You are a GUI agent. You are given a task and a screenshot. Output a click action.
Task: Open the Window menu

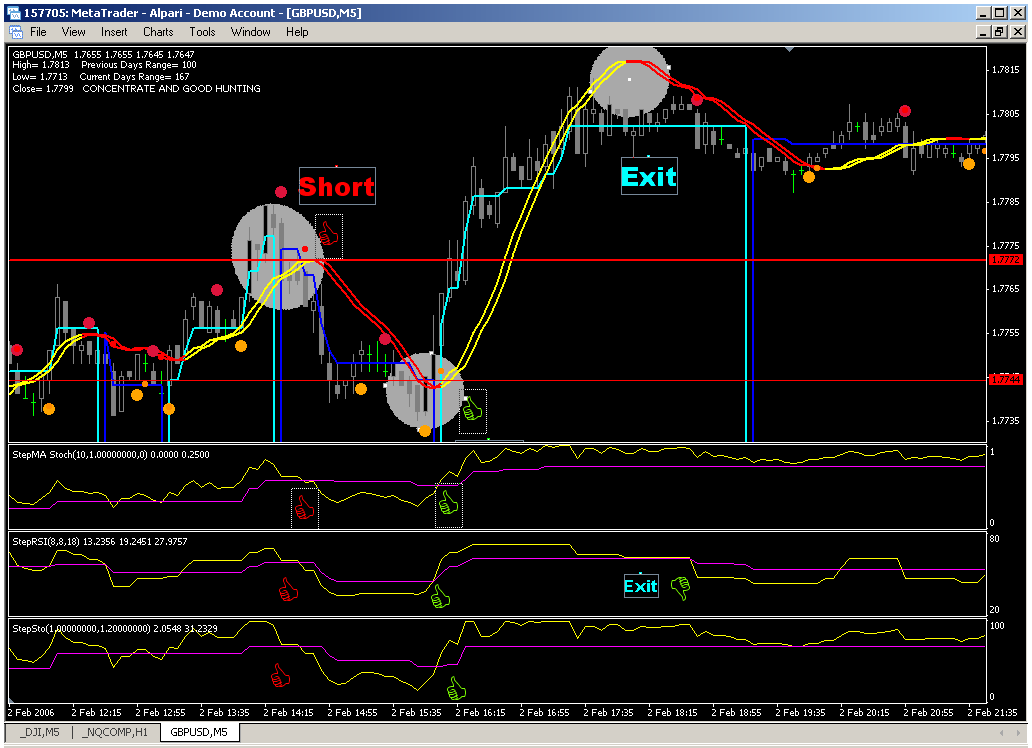(250, 32)
